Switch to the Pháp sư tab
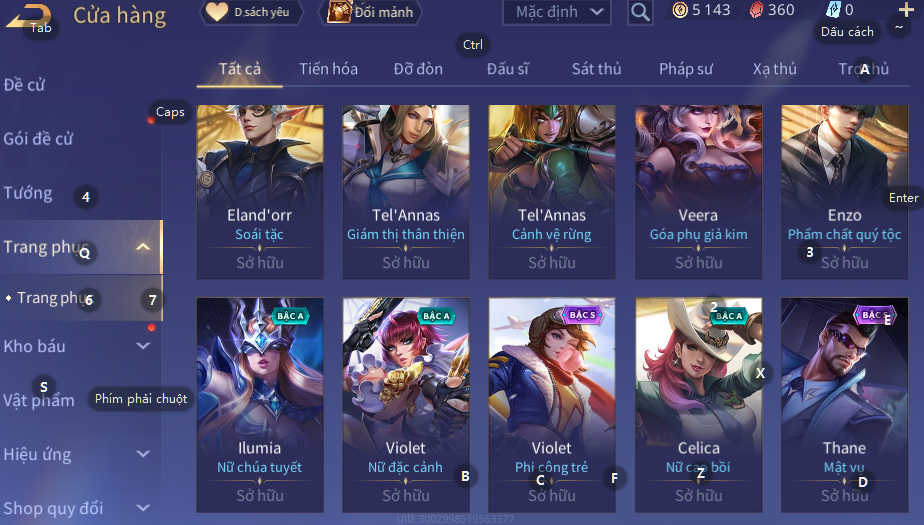The image size is (924, 525). click(x=686, y=69)
